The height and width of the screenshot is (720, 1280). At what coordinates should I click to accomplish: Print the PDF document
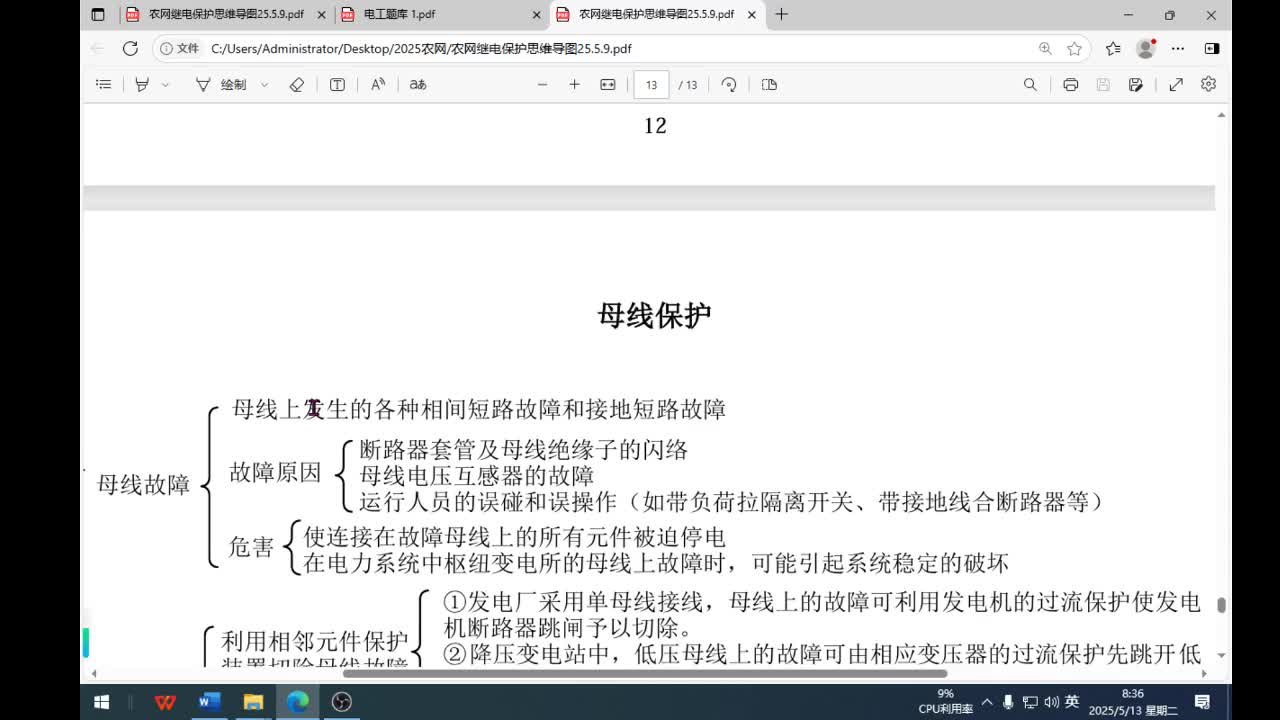click(x=1071, y=85)
